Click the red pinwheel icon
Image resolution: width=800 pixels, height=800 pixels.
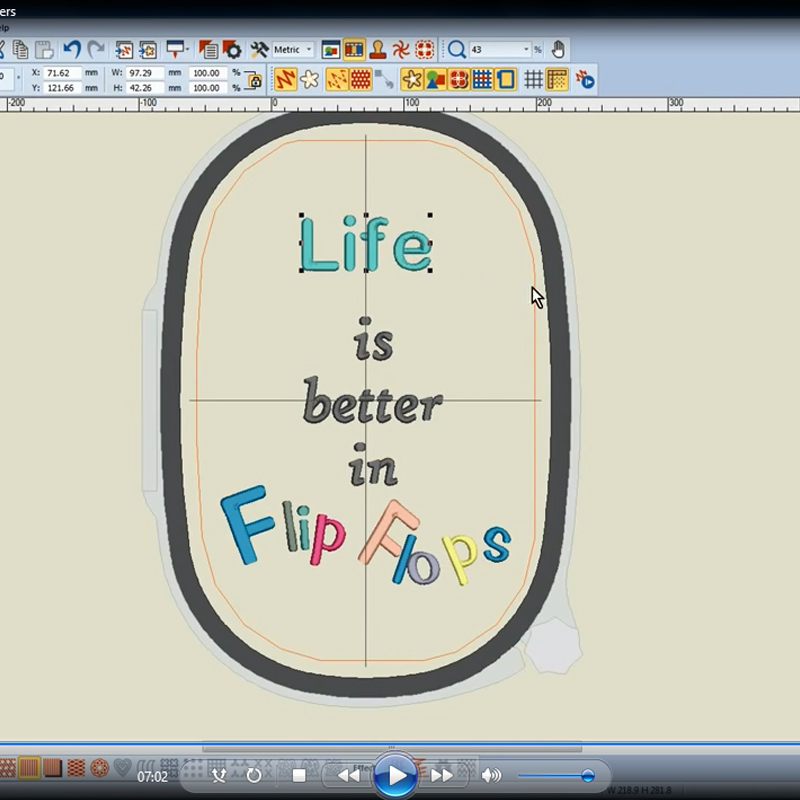[x=401, y=49]
